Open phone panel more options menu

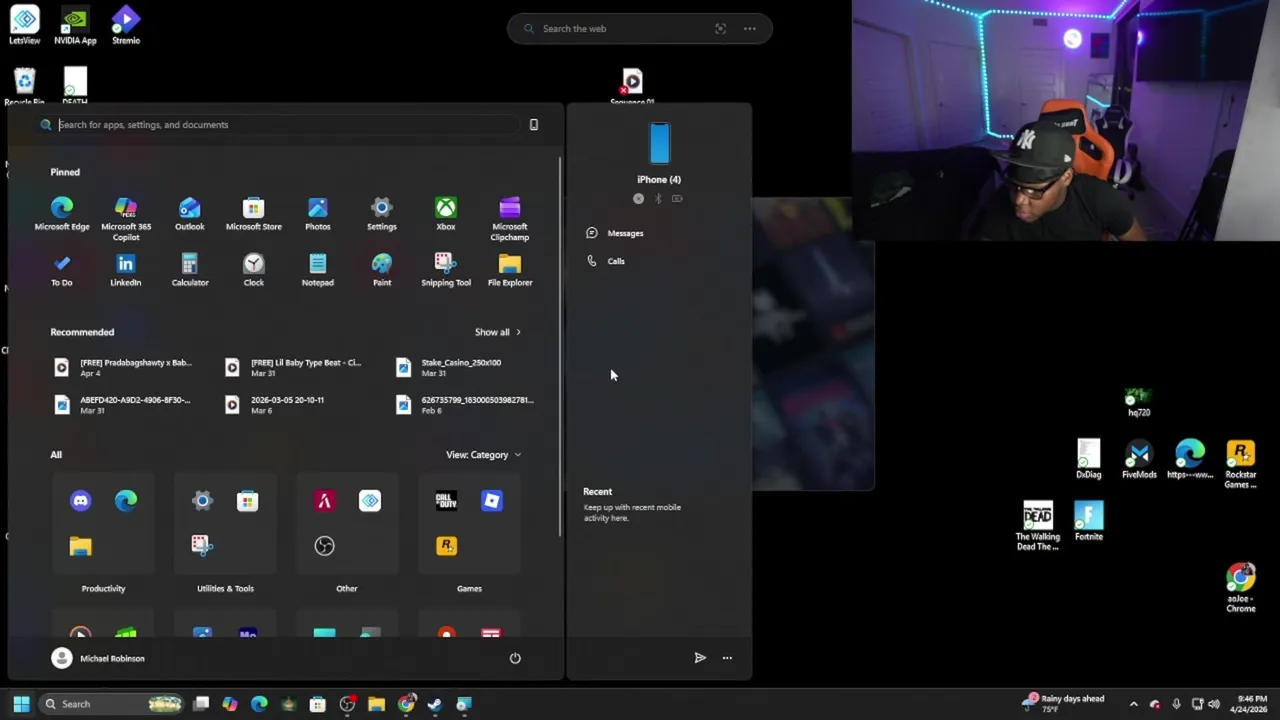[727, 658]
